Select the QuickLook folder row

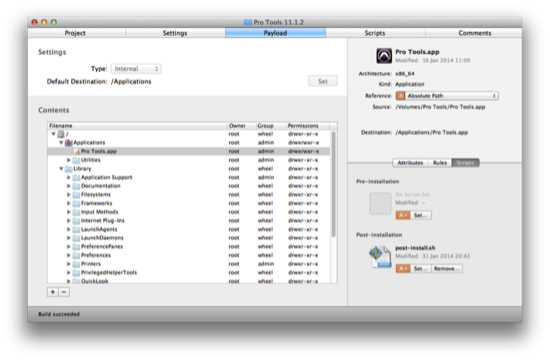pyautogui.click(x=189, y=281)
